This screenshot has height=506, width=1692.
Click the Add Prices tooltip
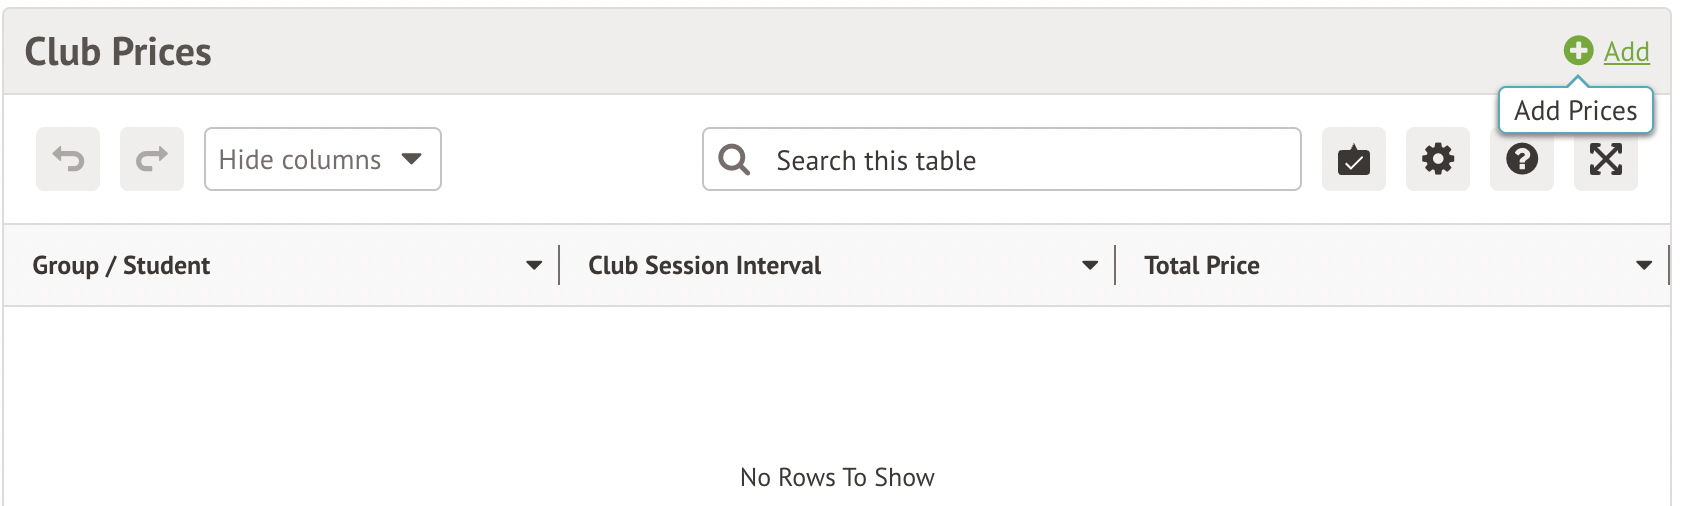1575,111
